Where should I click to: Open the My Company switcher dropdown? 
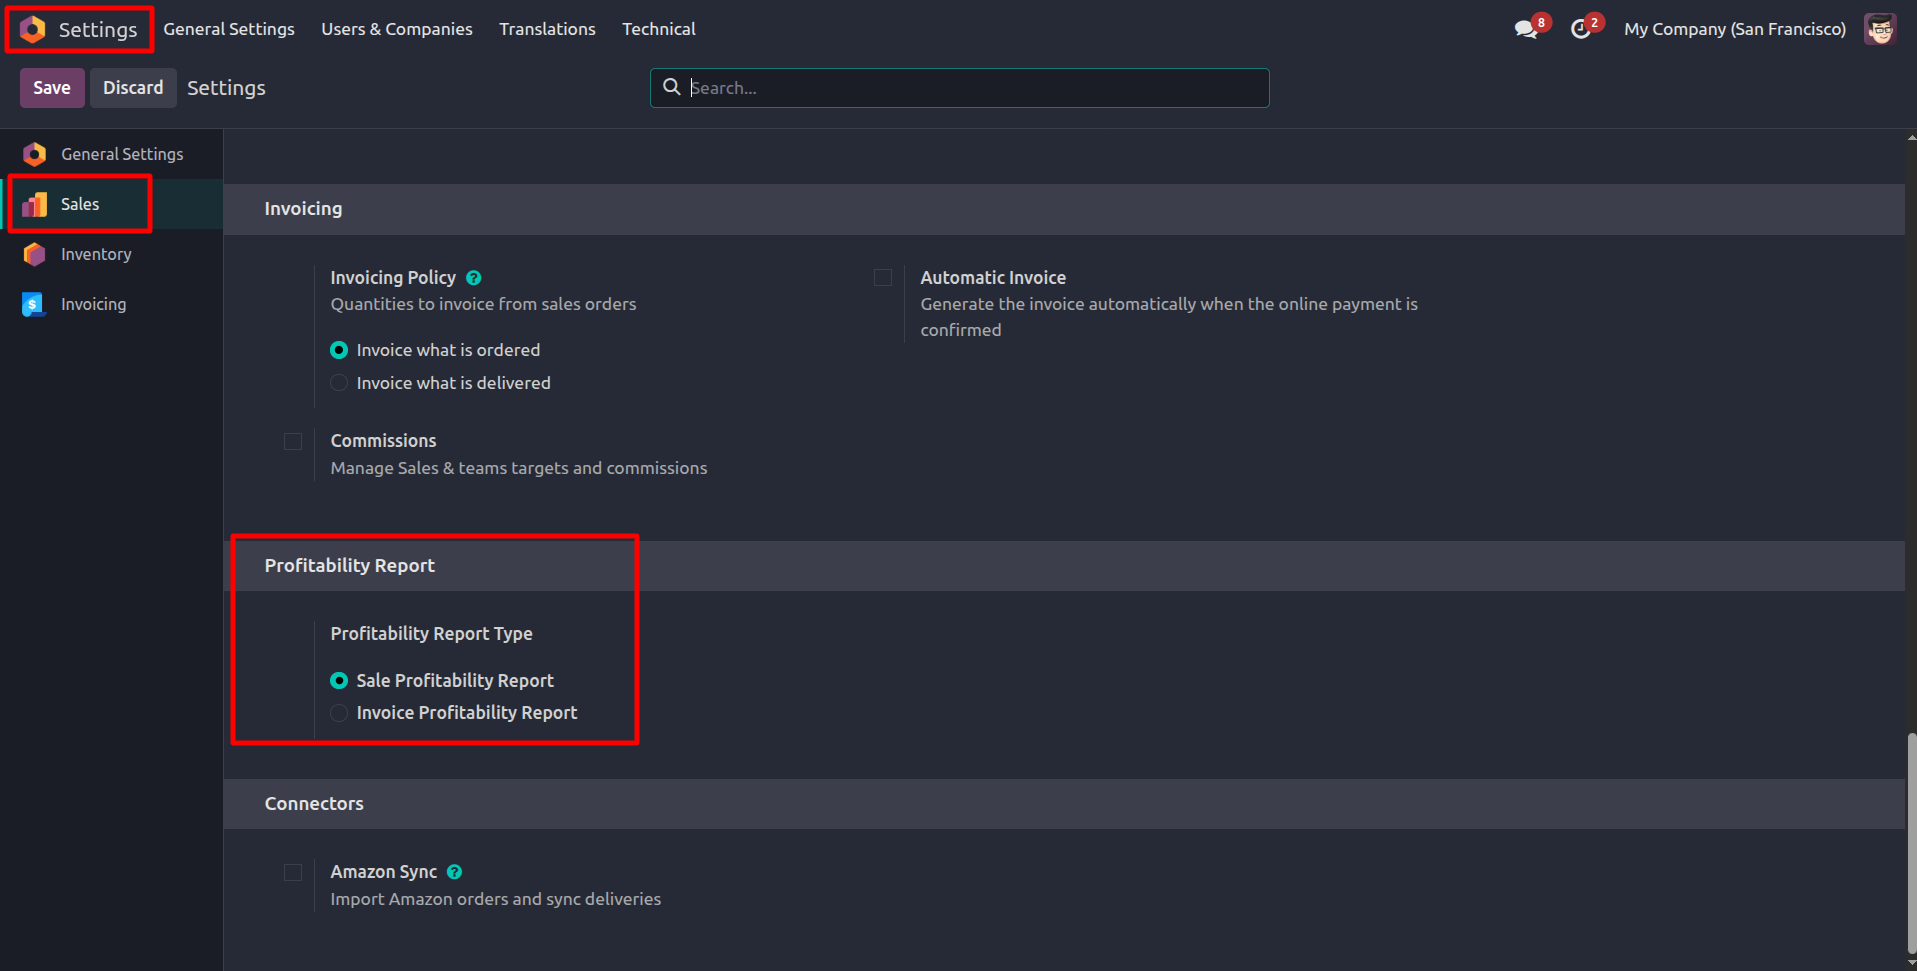pos(1734,29)
